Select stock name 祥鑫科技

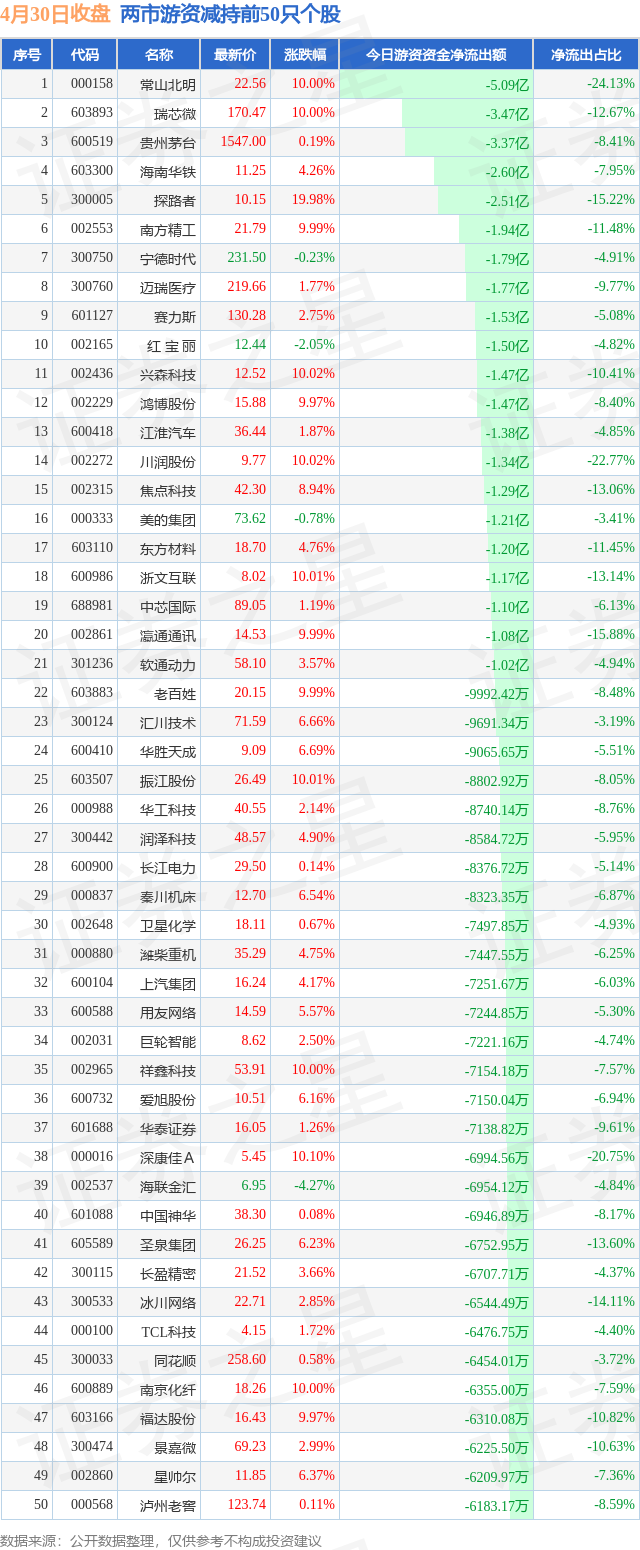coord(169,1070)
